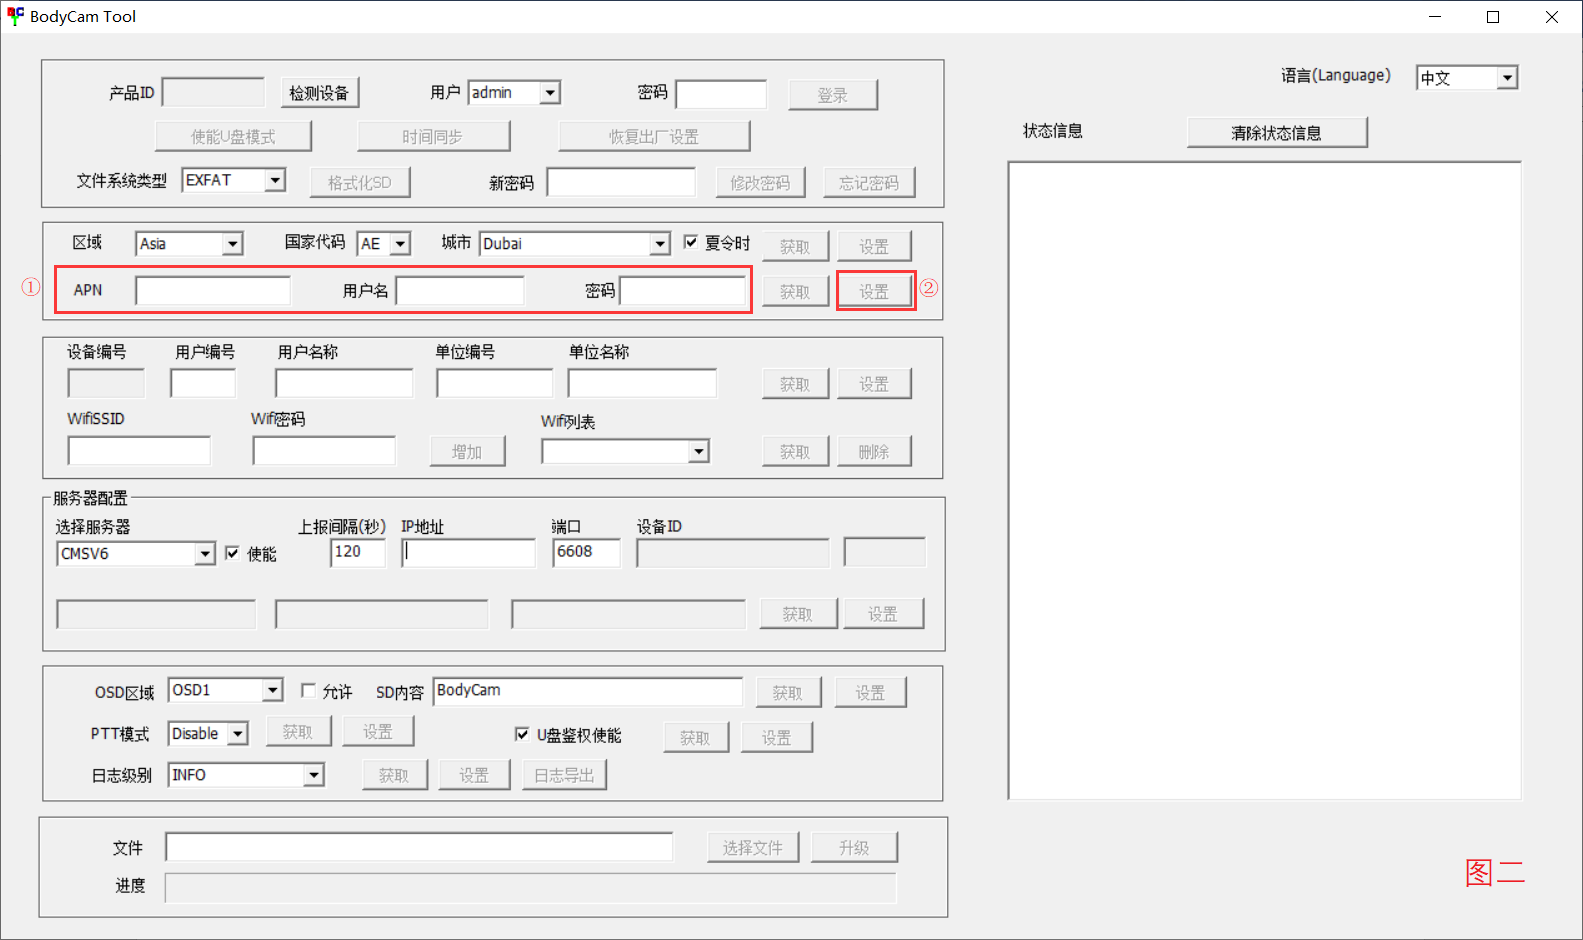Expand the 城市 Dubai dropdown
This screenshot has height=940, width=1583.
[x=659, y=244]
